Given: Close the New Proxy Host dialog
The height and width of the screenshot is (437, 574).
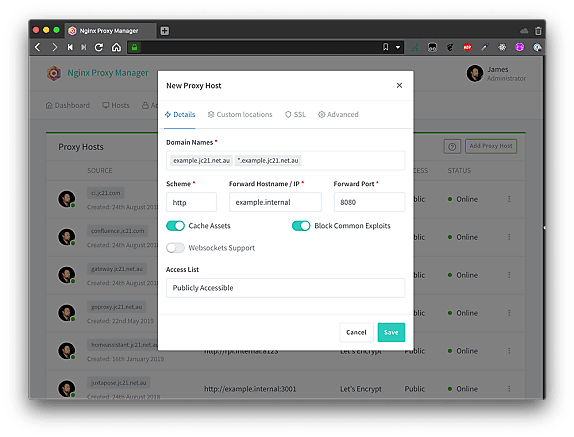Looking at the screenshot, I should [x=399, y=85].
